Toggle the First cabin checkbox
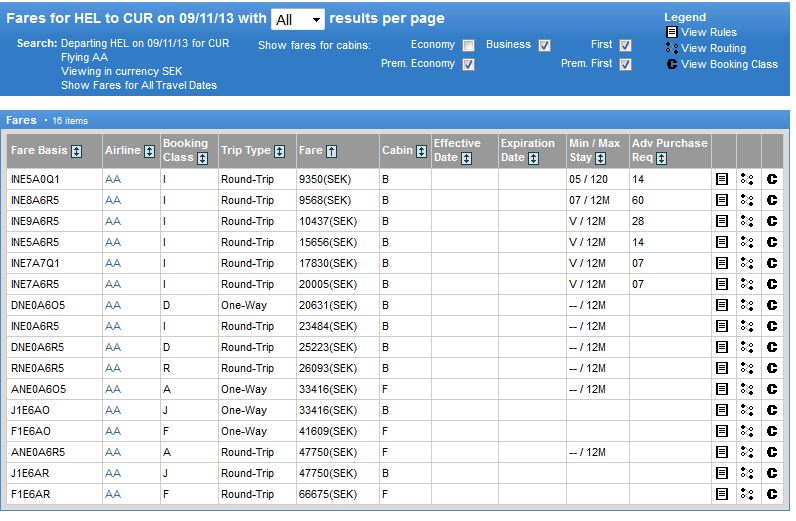The width and height of the screenshot is (796, 521). pyautogui.click(x=625, y=45)
